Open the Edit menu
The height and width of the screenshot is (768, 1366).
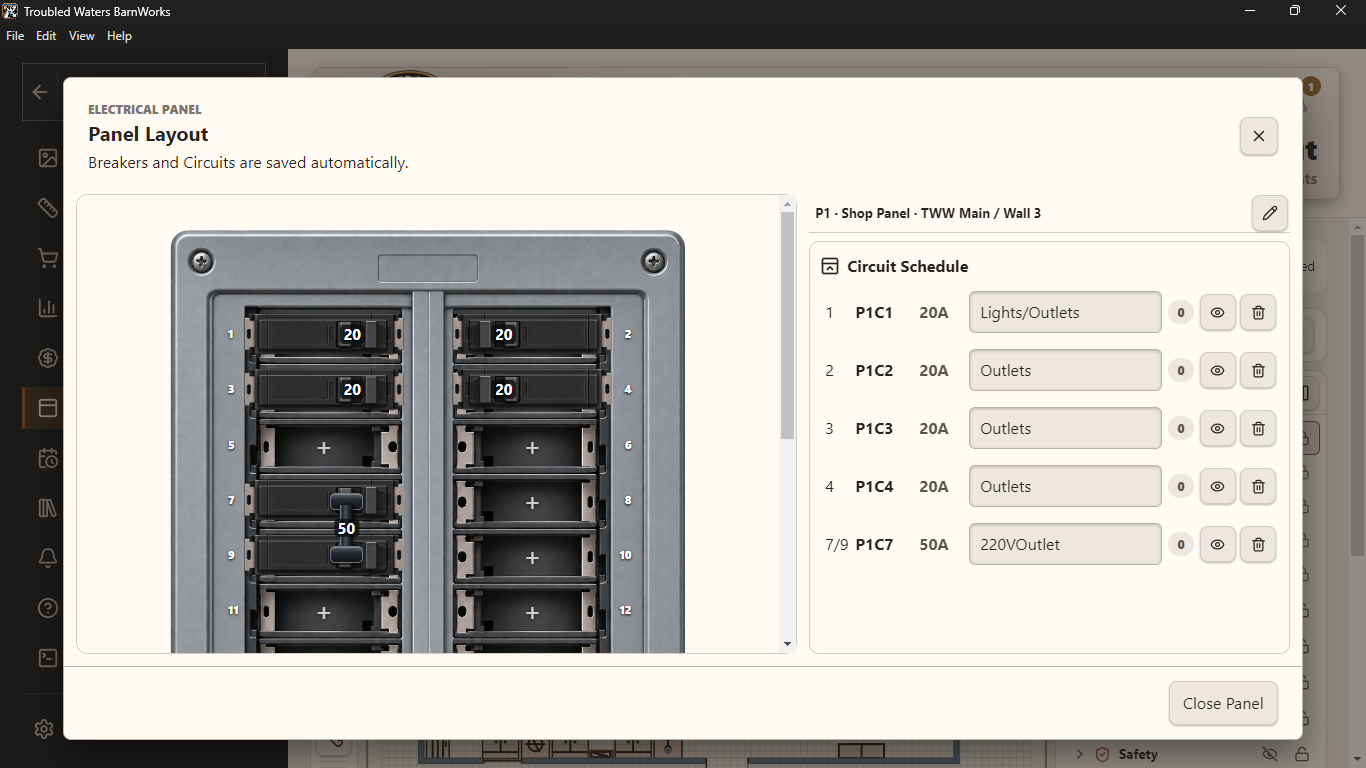[46, 36]
